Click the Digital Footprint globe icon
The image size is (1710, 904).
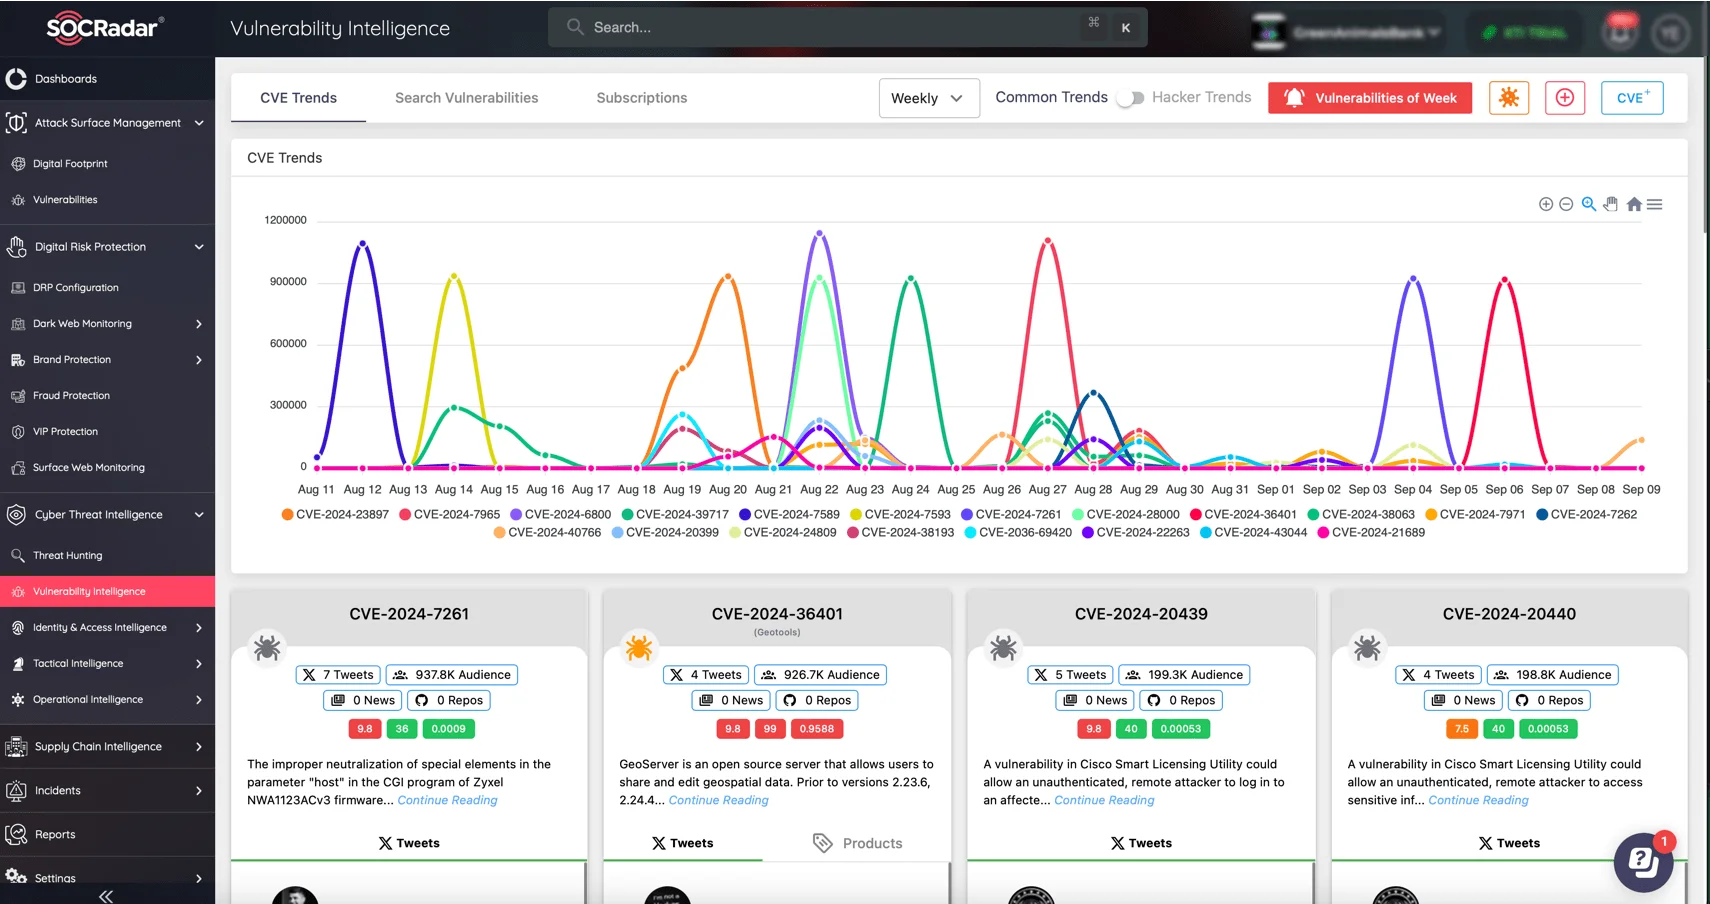click(18, 164)
